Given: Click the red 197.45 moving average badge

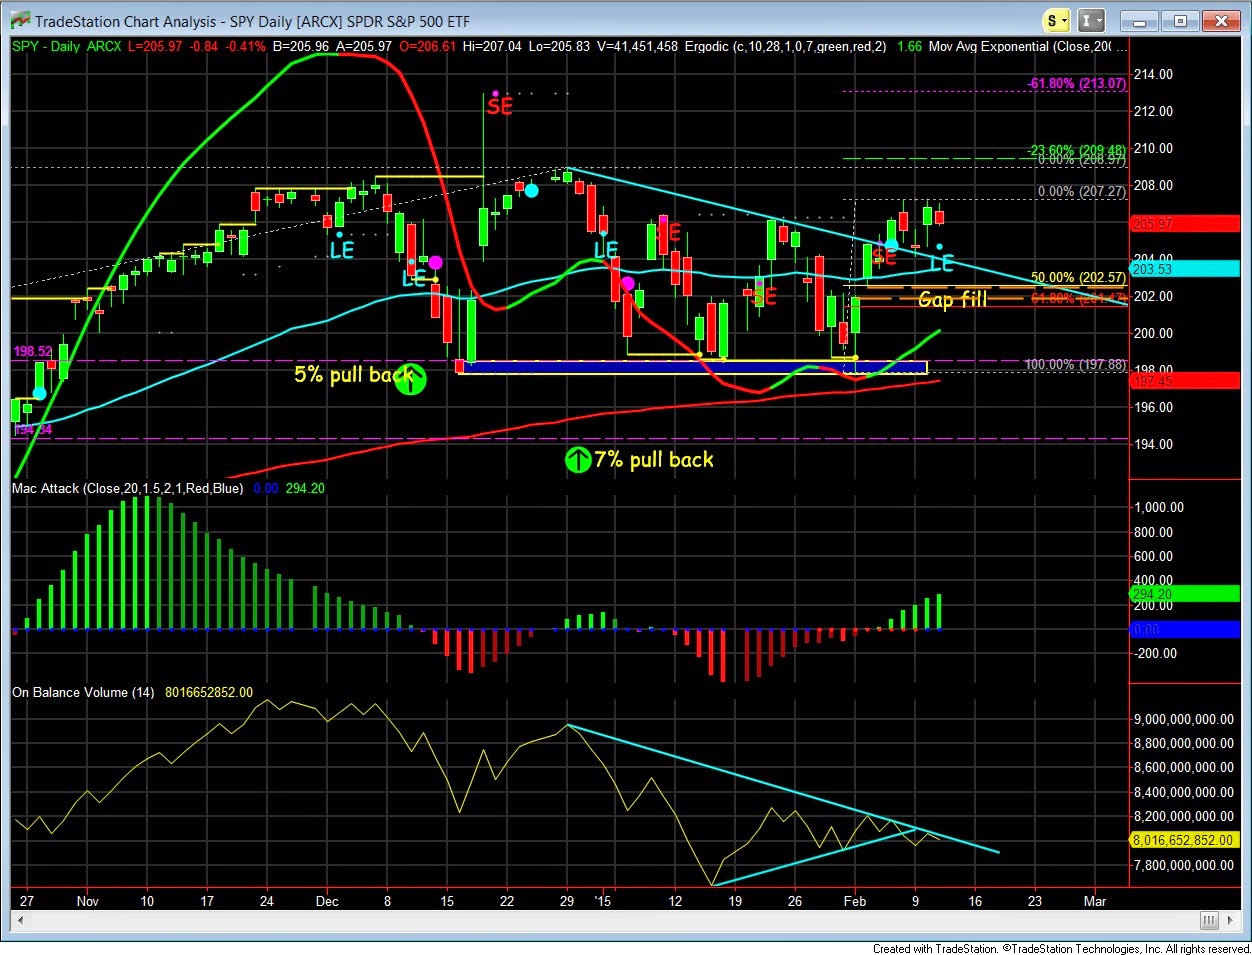Looking at the screenshot, I should coord(1186,381).
